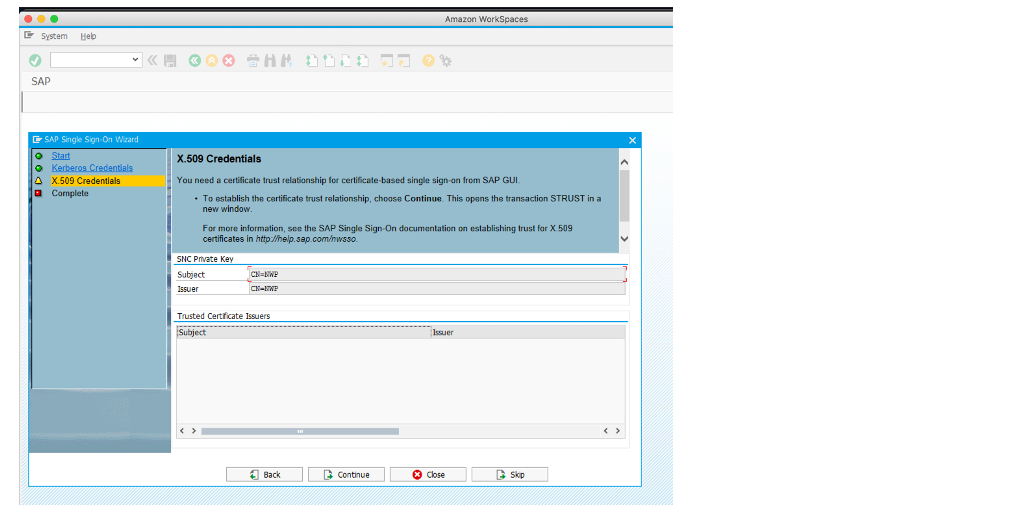The height and width of the screenshot is (512, 1024).
Task: Click the Find binoculars icon
Action: click(270, 61)
